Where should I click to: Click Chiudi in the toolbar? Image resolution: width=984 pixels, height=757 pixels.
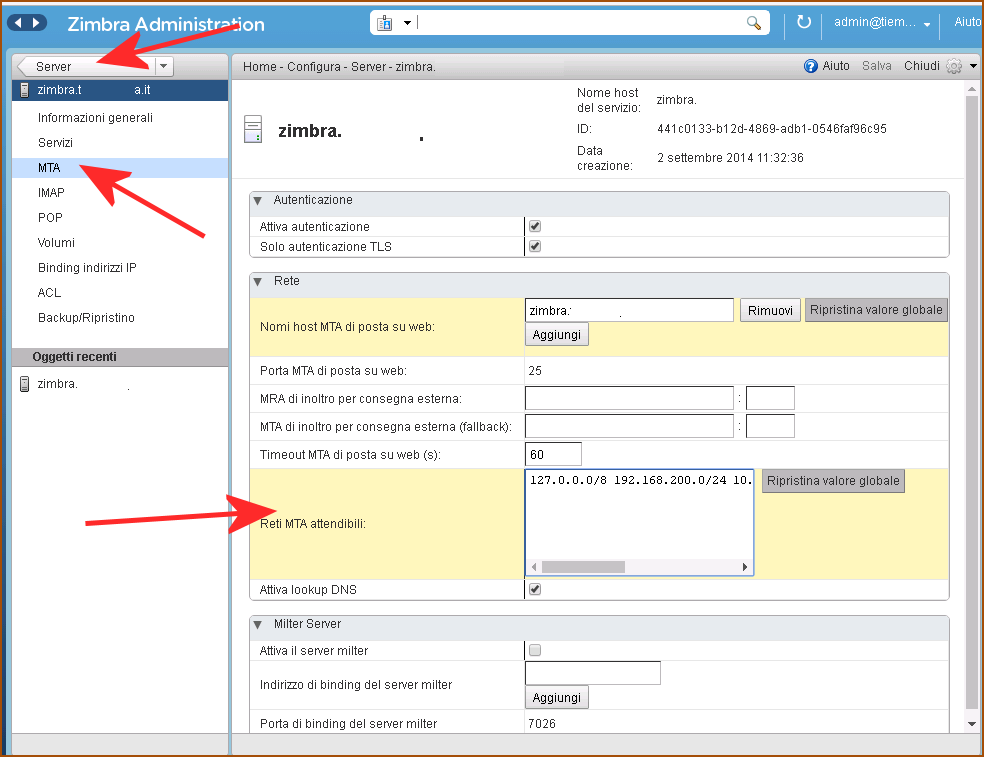(921, 66)
